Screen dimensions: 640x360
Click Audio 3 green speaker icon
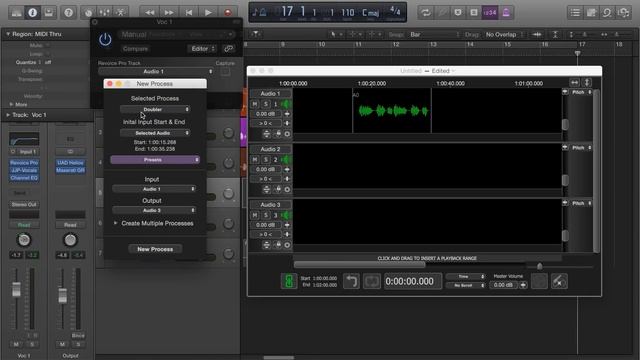click(x=286, y=215)
